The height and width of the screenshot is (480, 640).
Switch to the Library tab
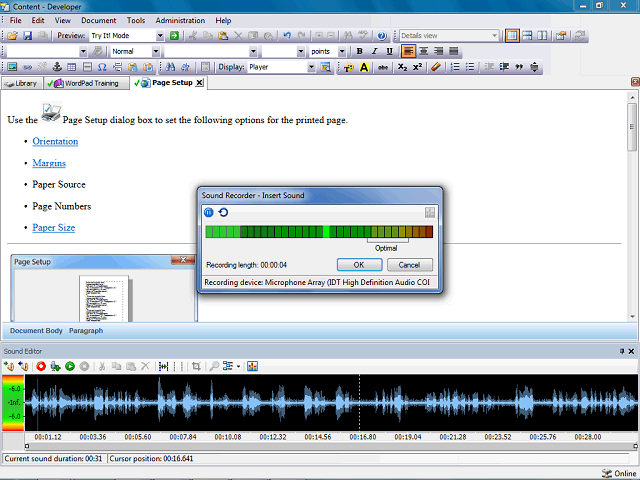[22, 83]
